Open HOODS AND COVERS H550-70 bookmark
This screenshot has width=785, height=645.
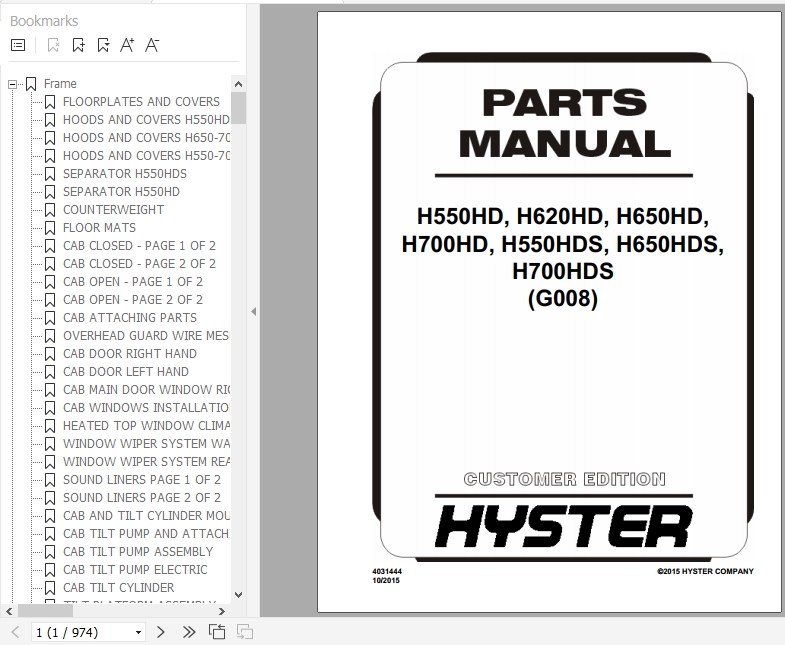146,156
